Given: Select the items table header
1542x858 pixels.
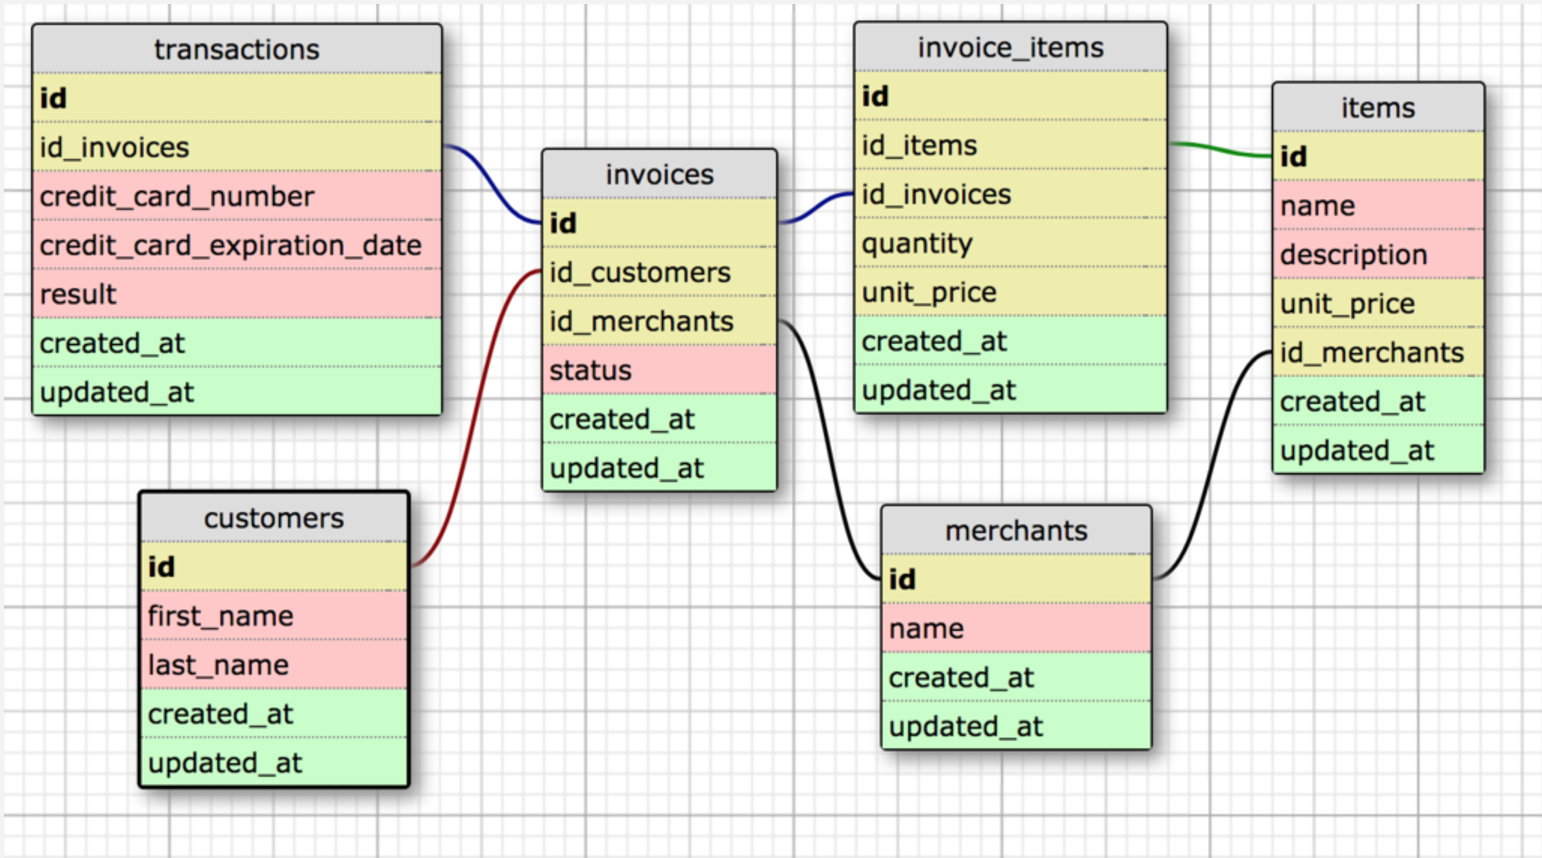Looking at the screenshot, I should [x=1378, y=107].
